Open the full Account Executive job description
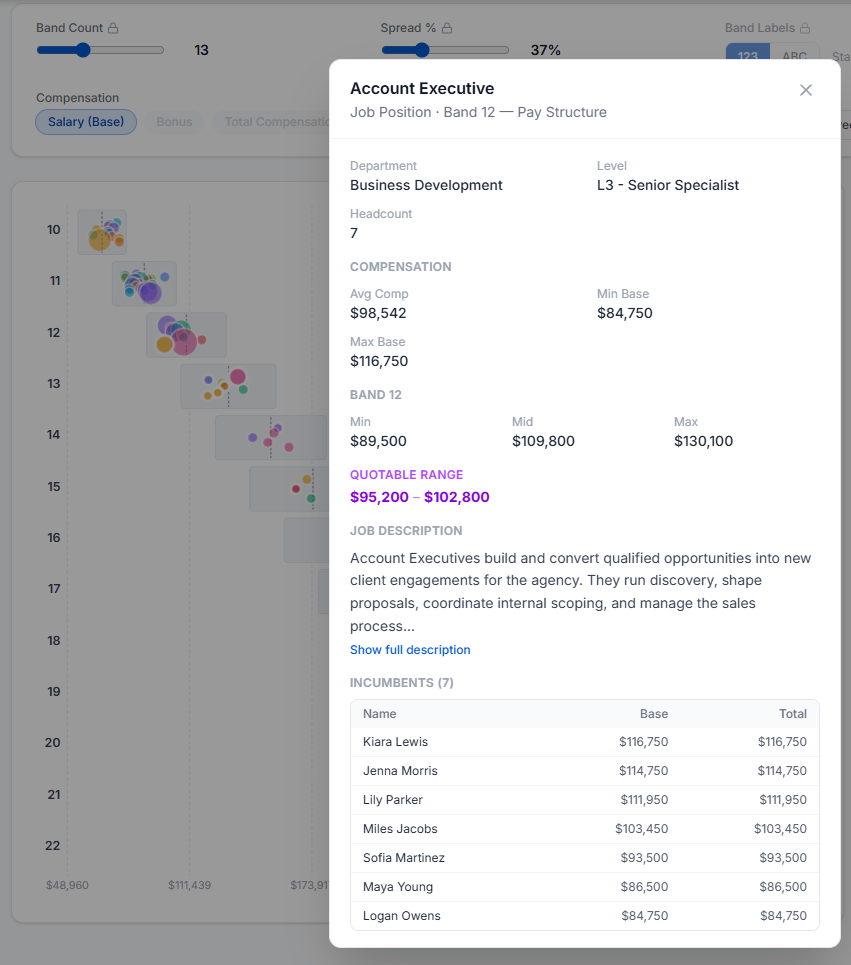This screenshot has width=851, height=965. point(410,649)
